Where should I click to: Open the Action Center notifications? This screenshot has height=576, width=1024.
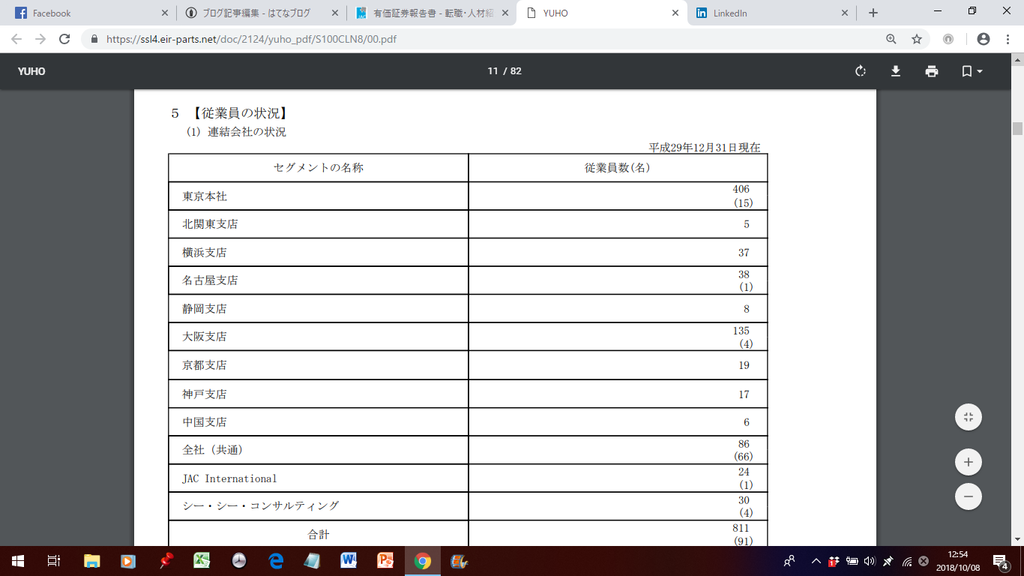pos(1000,562)
